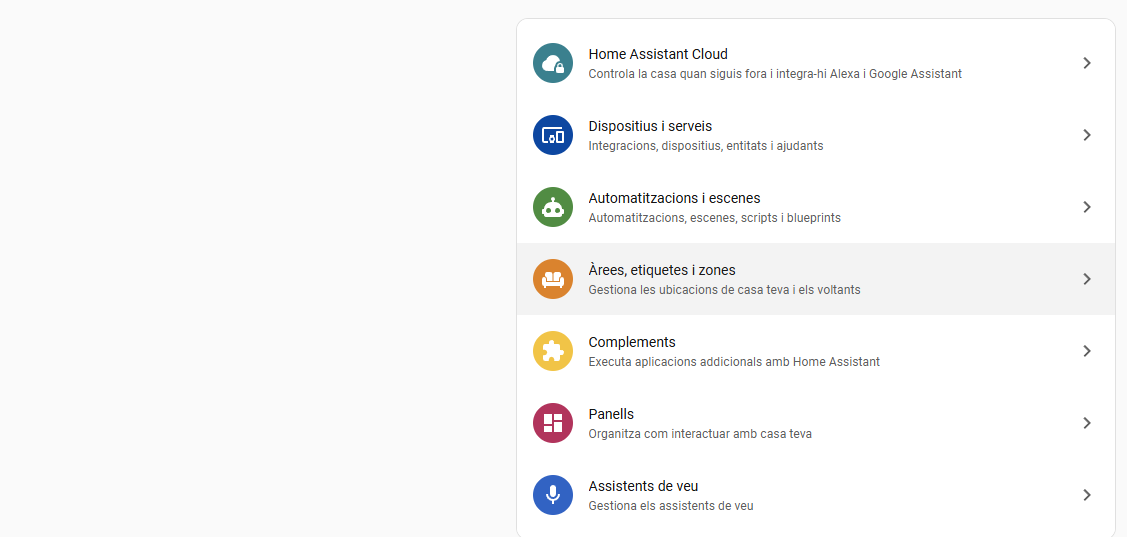Click the "Àrees, etiquetes i zones" title

point(662,270)
